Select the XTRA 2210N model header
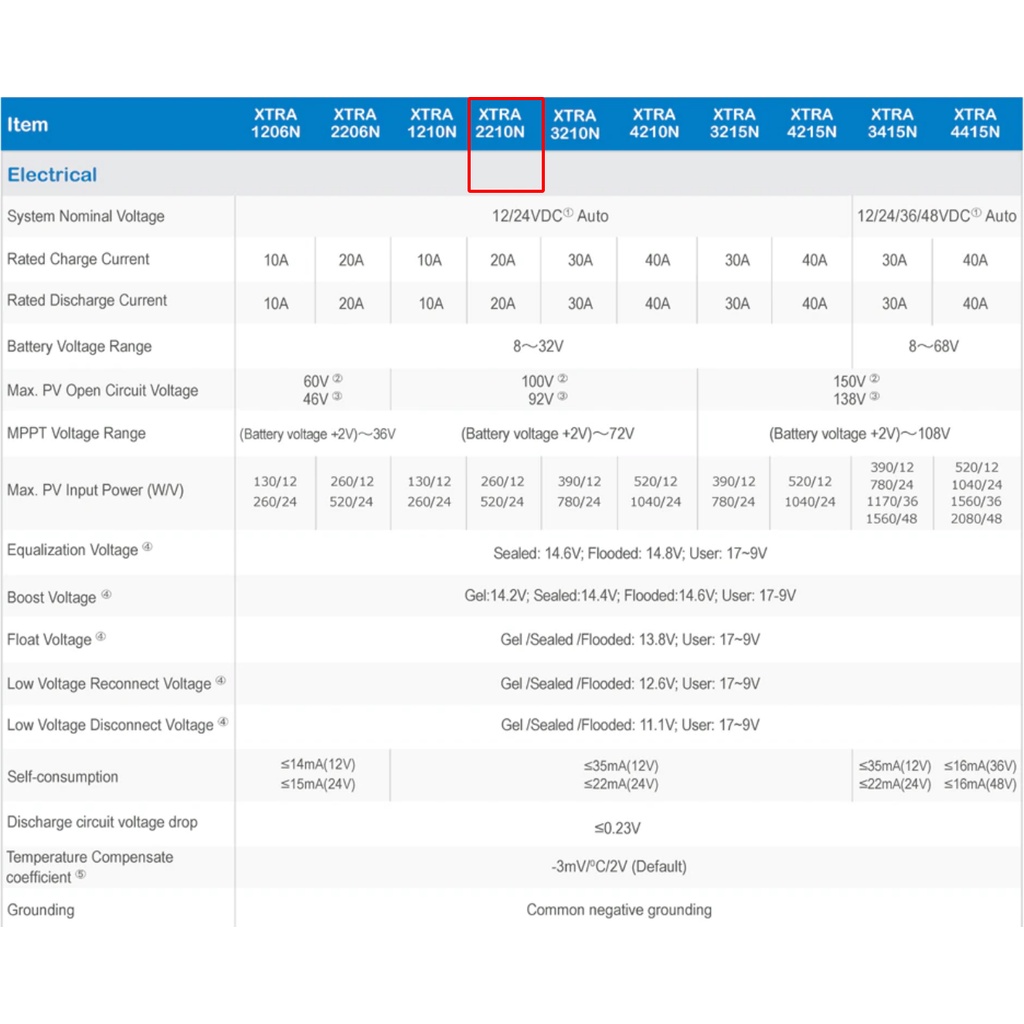1024x1024 pixels. (x=500, y=123)
